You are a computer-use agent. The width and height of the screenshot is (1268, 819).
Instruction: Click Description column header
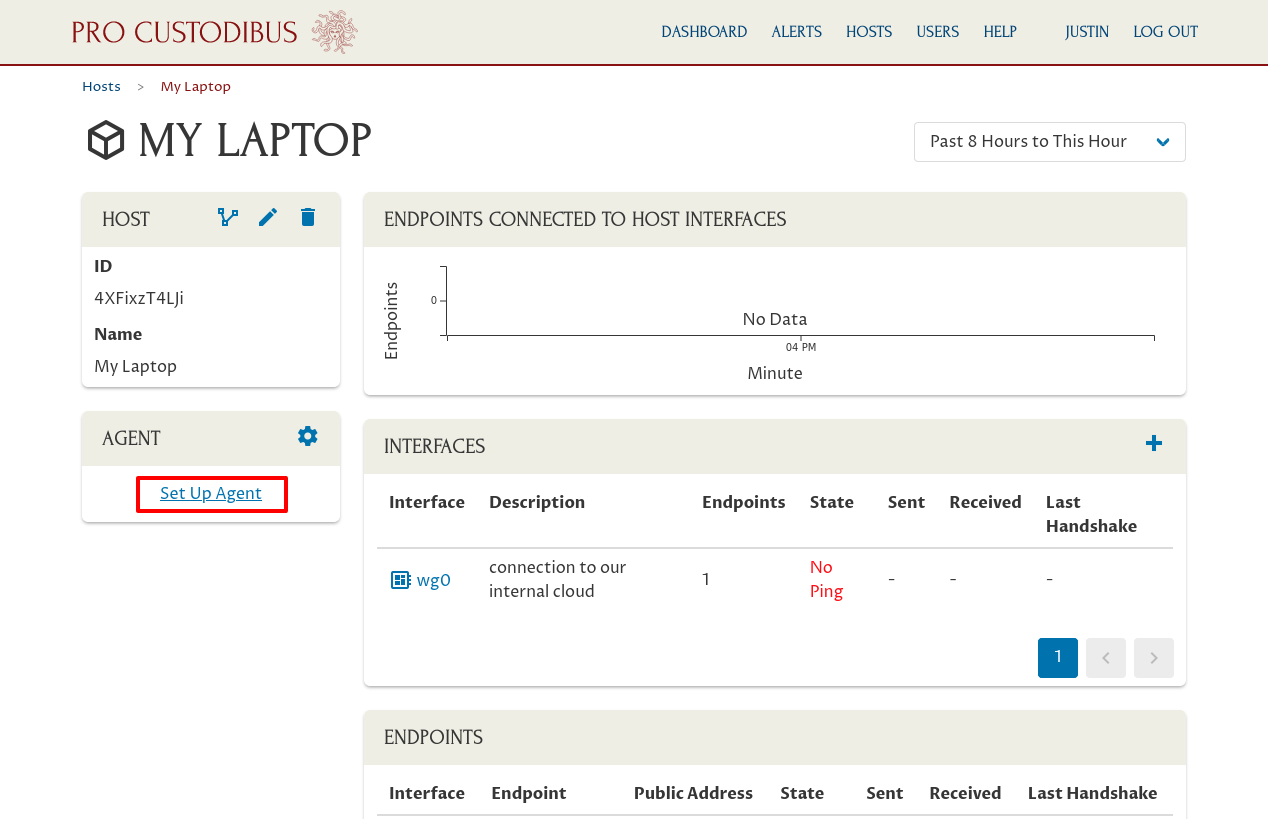(x=537, y=502)
